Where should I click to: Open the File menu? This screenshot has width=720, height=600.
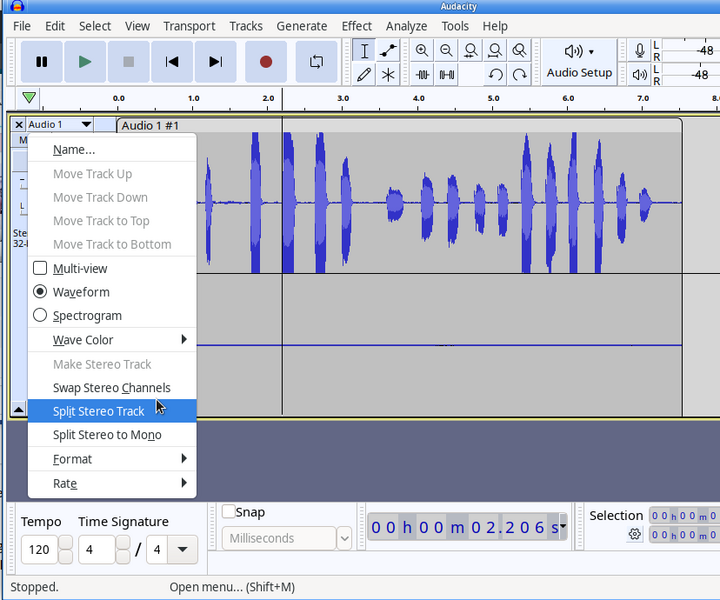click(x=22, y=26)
